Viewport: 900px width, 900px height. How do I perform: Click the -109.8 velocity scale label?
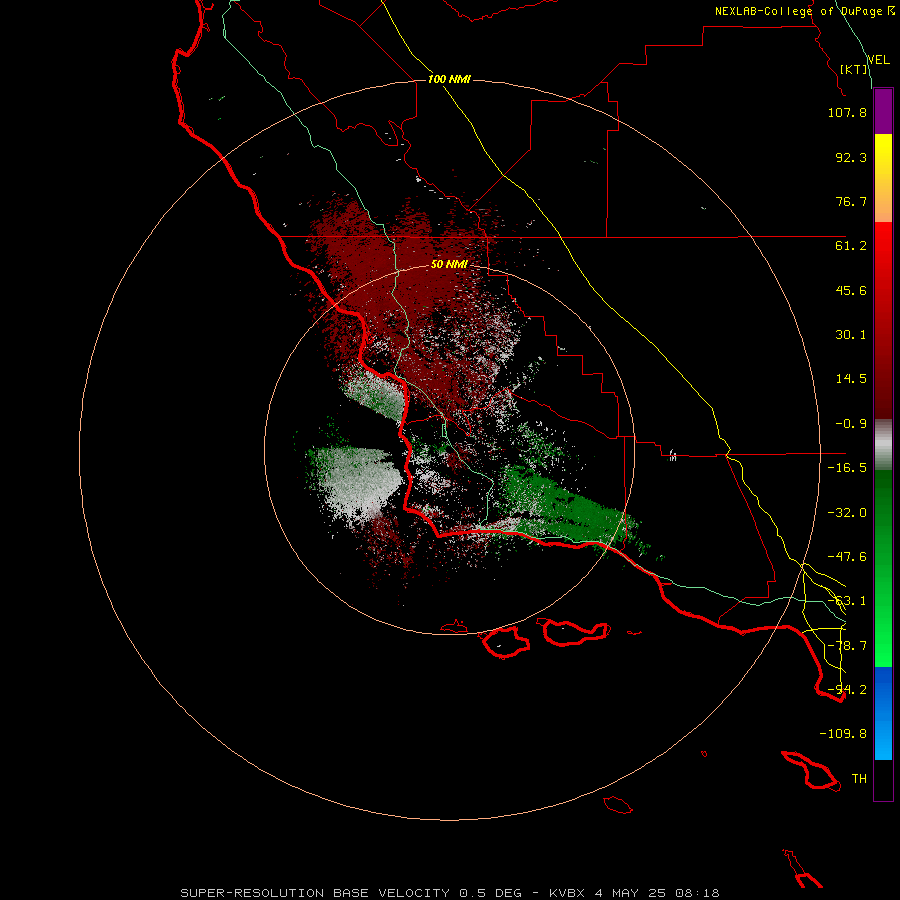click(843, 734)
